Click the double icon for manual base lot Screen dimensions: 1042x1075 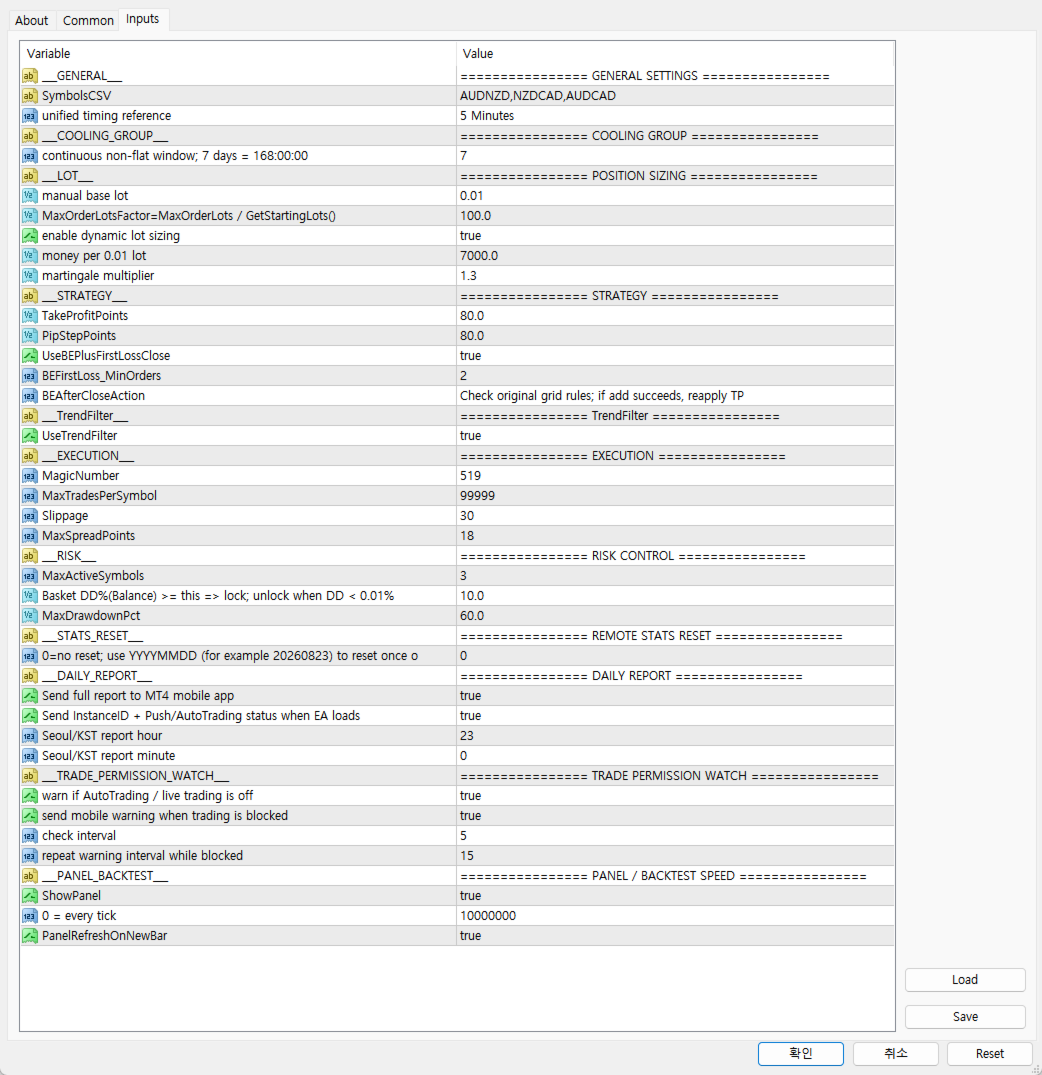[29, 196]
